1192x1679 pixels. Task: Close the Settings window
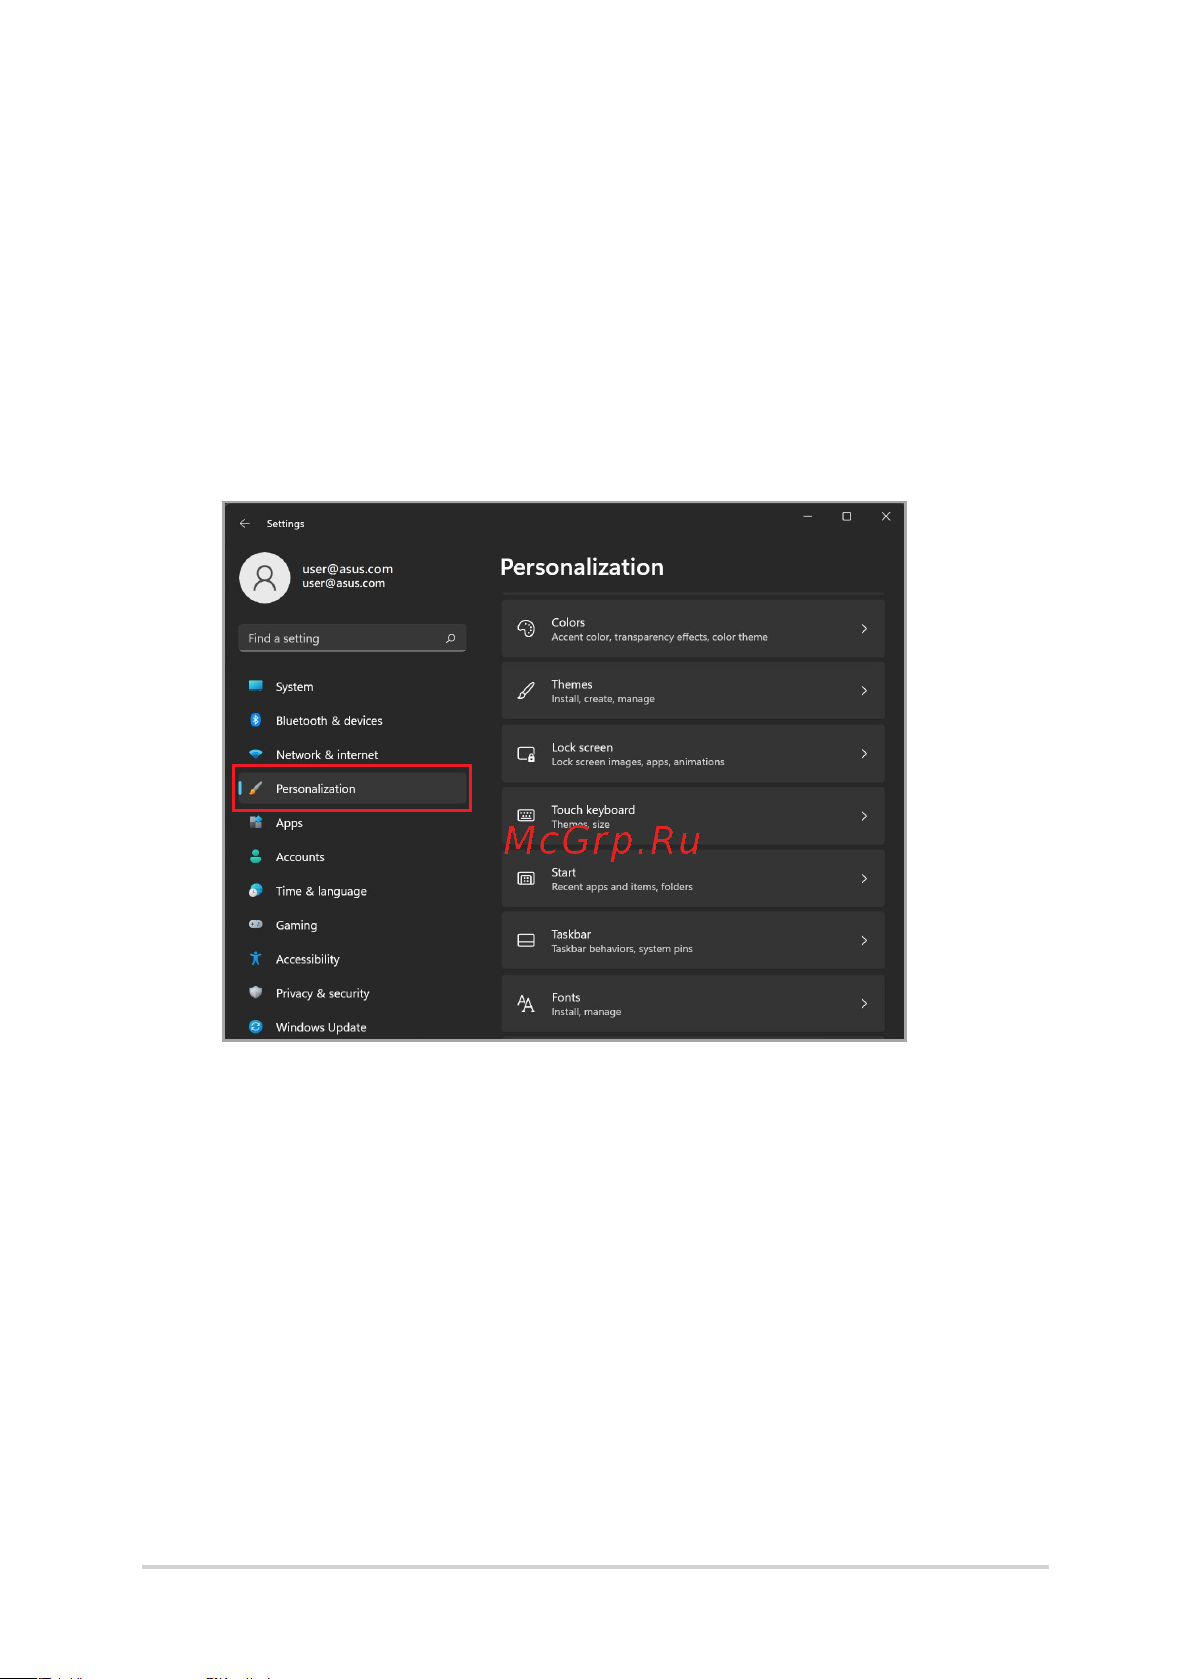point(886,516)
